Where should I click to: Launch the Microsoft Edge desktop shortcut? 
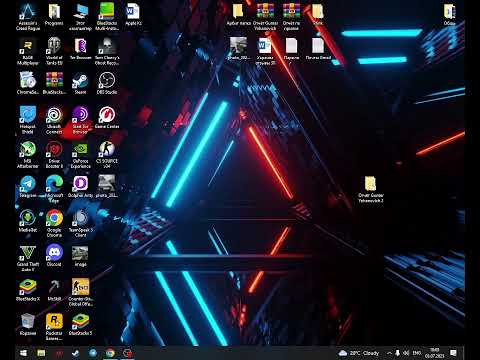[x=54, y=189]
